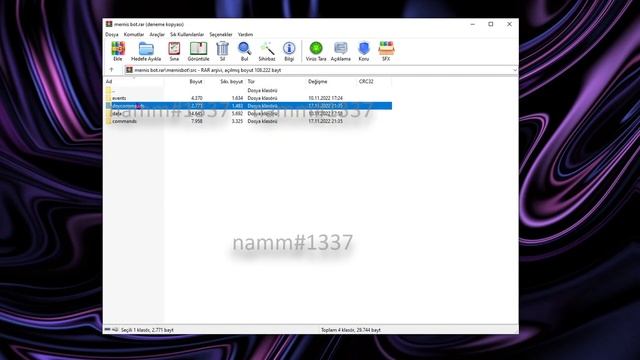Click the WinRAR title bar app icon
Screen dimensions: 640x360
(x=109, y=24)
